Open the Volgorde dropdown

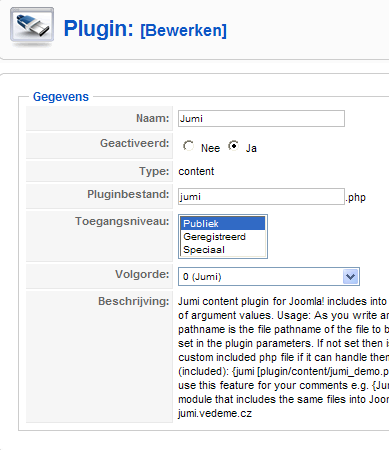tap(269, 277)
